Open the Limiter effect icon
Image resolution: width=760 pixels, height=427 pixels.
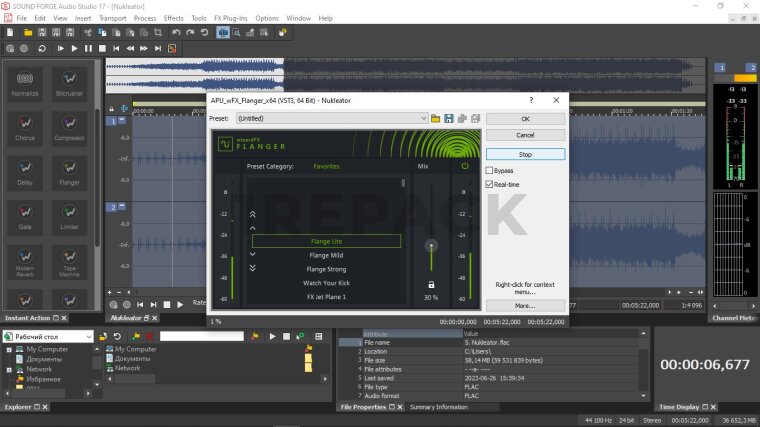tap(69, 213)
